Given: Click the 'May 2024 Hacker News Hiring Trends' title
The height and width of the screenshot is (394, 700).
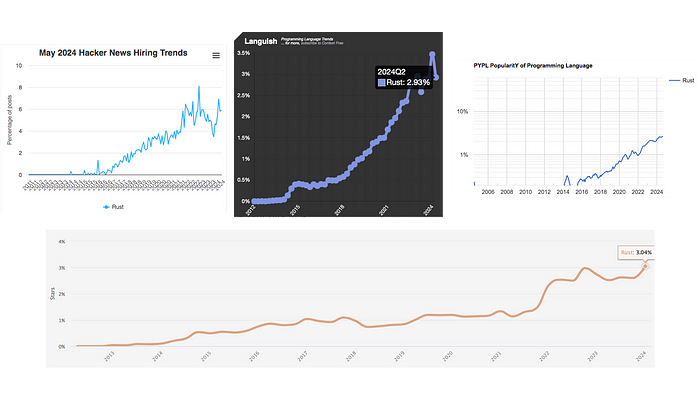Looking at the screenshot, I should pos(113,53).
